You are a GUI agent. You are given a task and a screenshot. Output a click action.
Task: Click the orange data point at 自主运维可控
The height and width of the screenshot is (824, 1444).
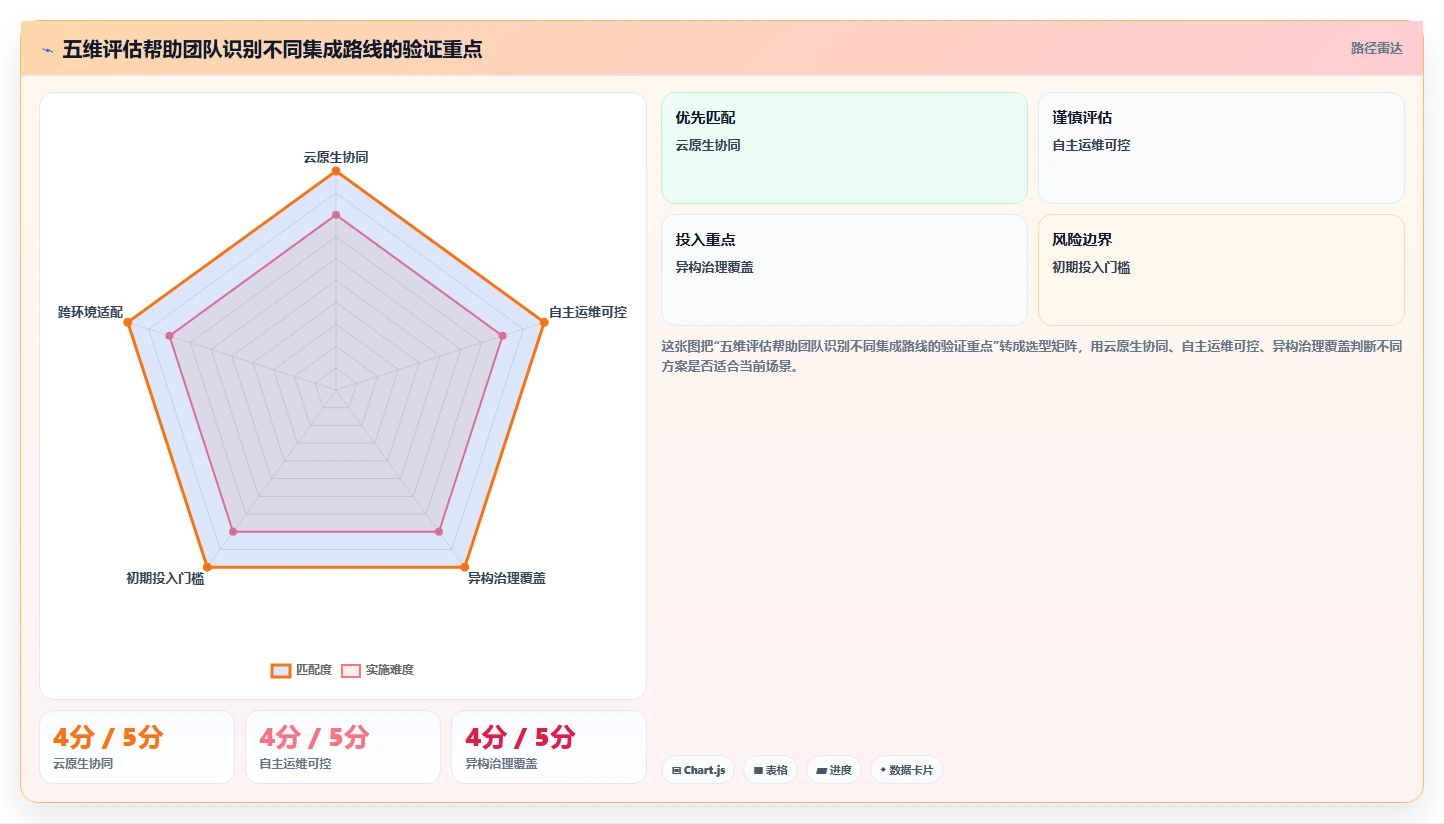pyautogui.click(x=543, y=322)
